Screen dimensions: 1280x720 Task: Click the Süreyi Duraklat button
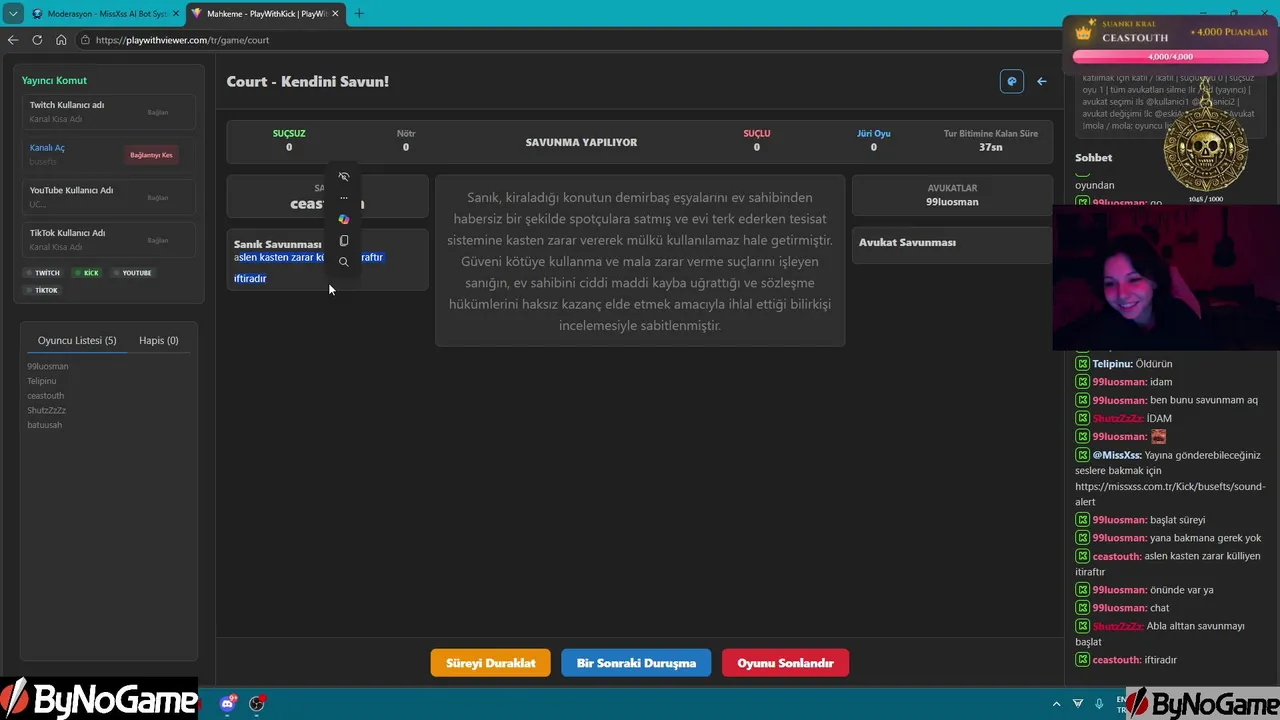(491, 663)
